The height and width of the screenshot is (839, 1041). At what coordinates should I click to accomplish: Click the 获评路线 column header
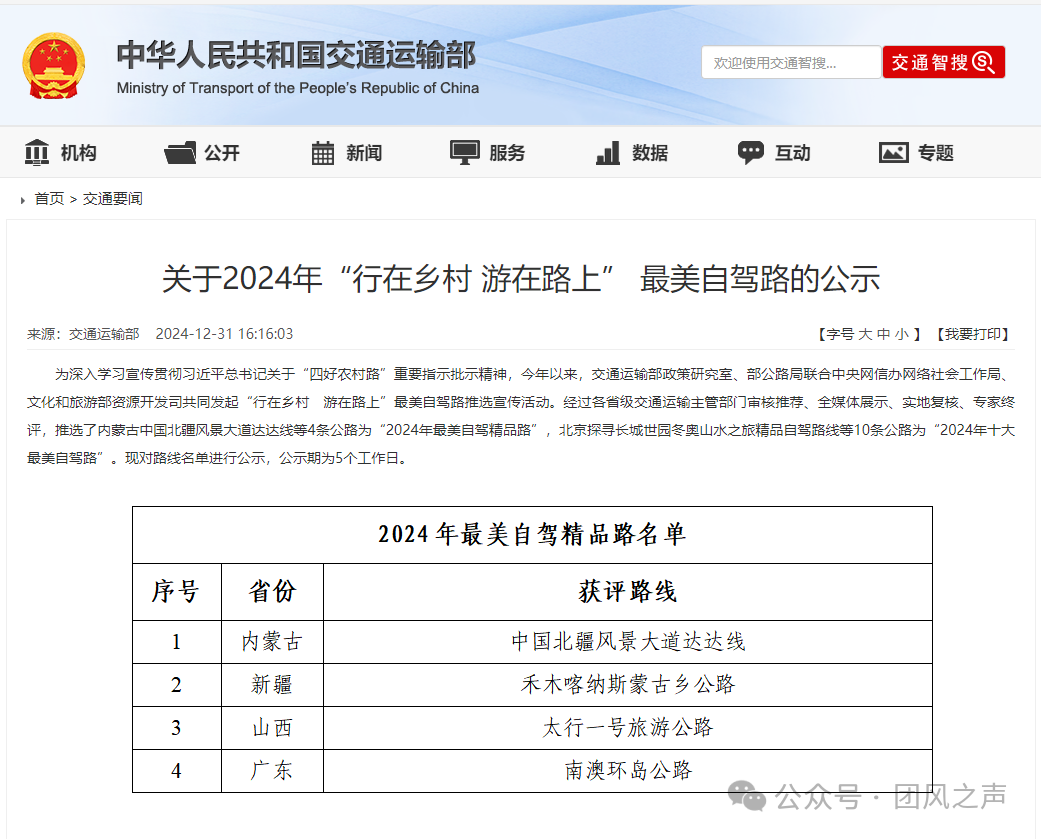pyautogui.click(x=627, y=591)
